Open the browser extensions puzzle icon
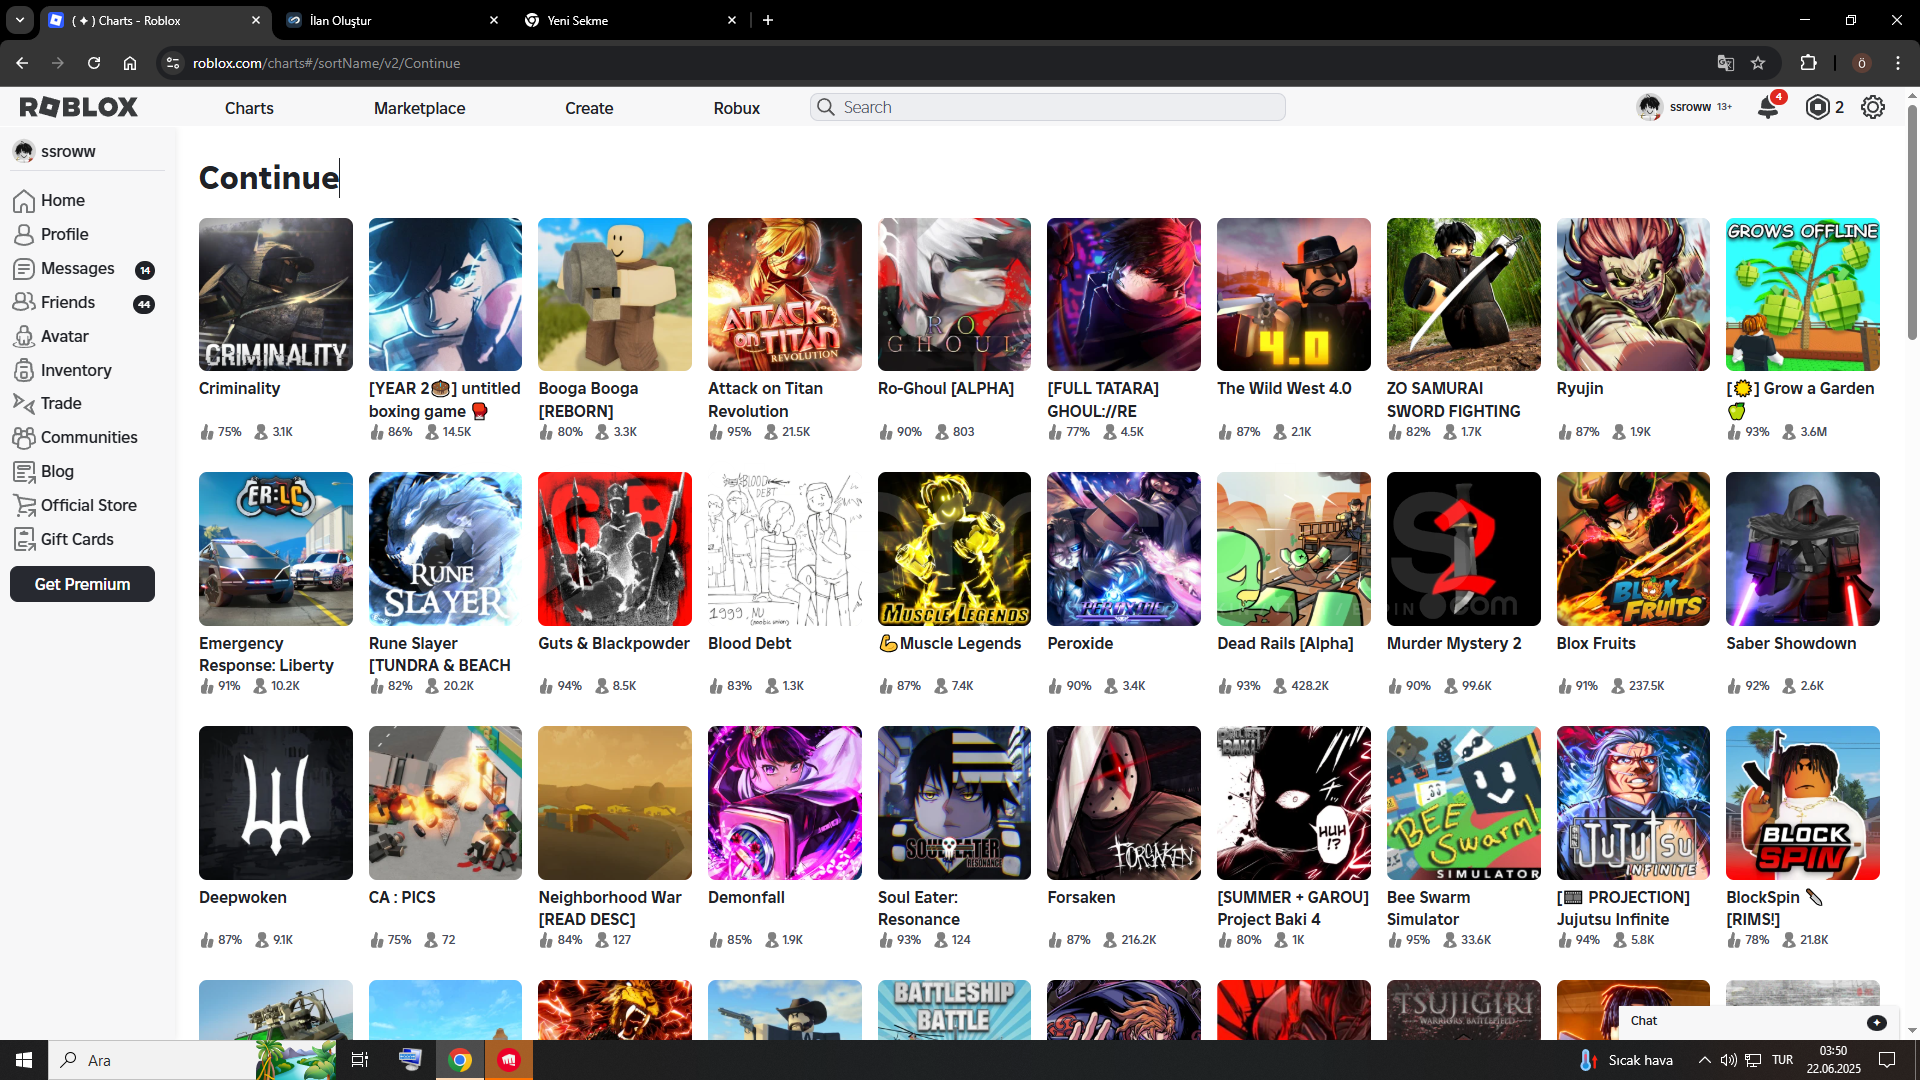 (1808, 63)
